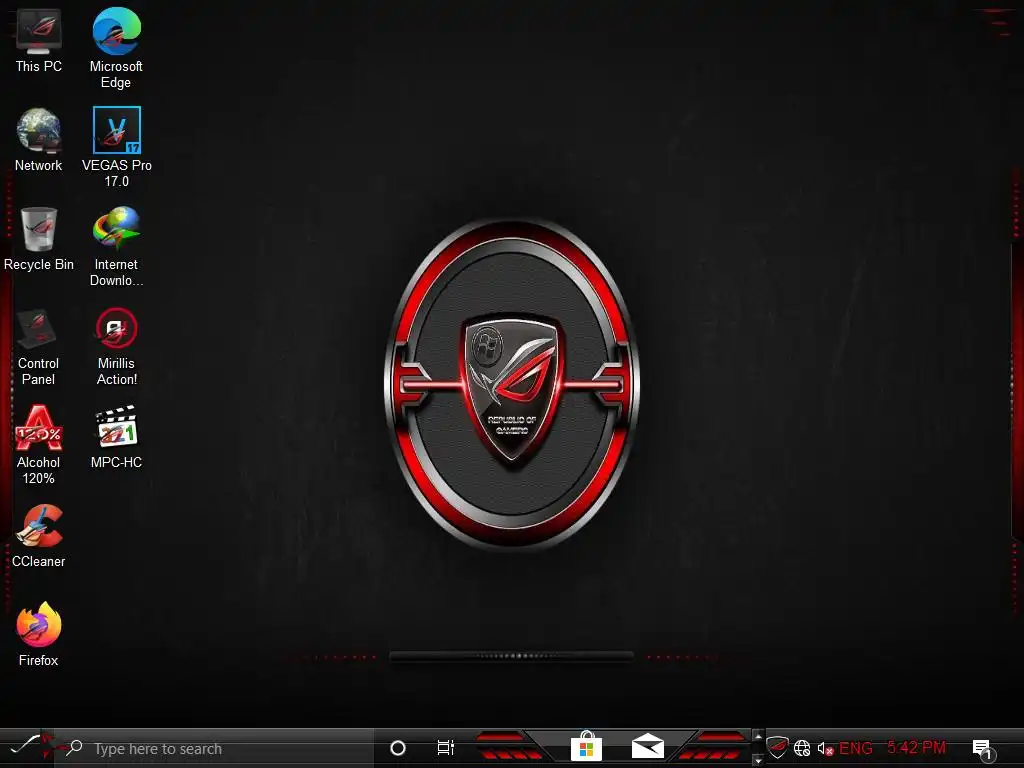
Task: Open the This PC desktop icon
Action: 39,40
